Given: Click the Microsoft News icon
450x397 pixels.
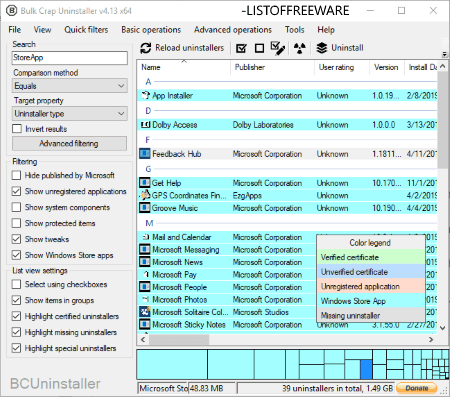Looking at the screenshot, I should [x=145, y=262].
